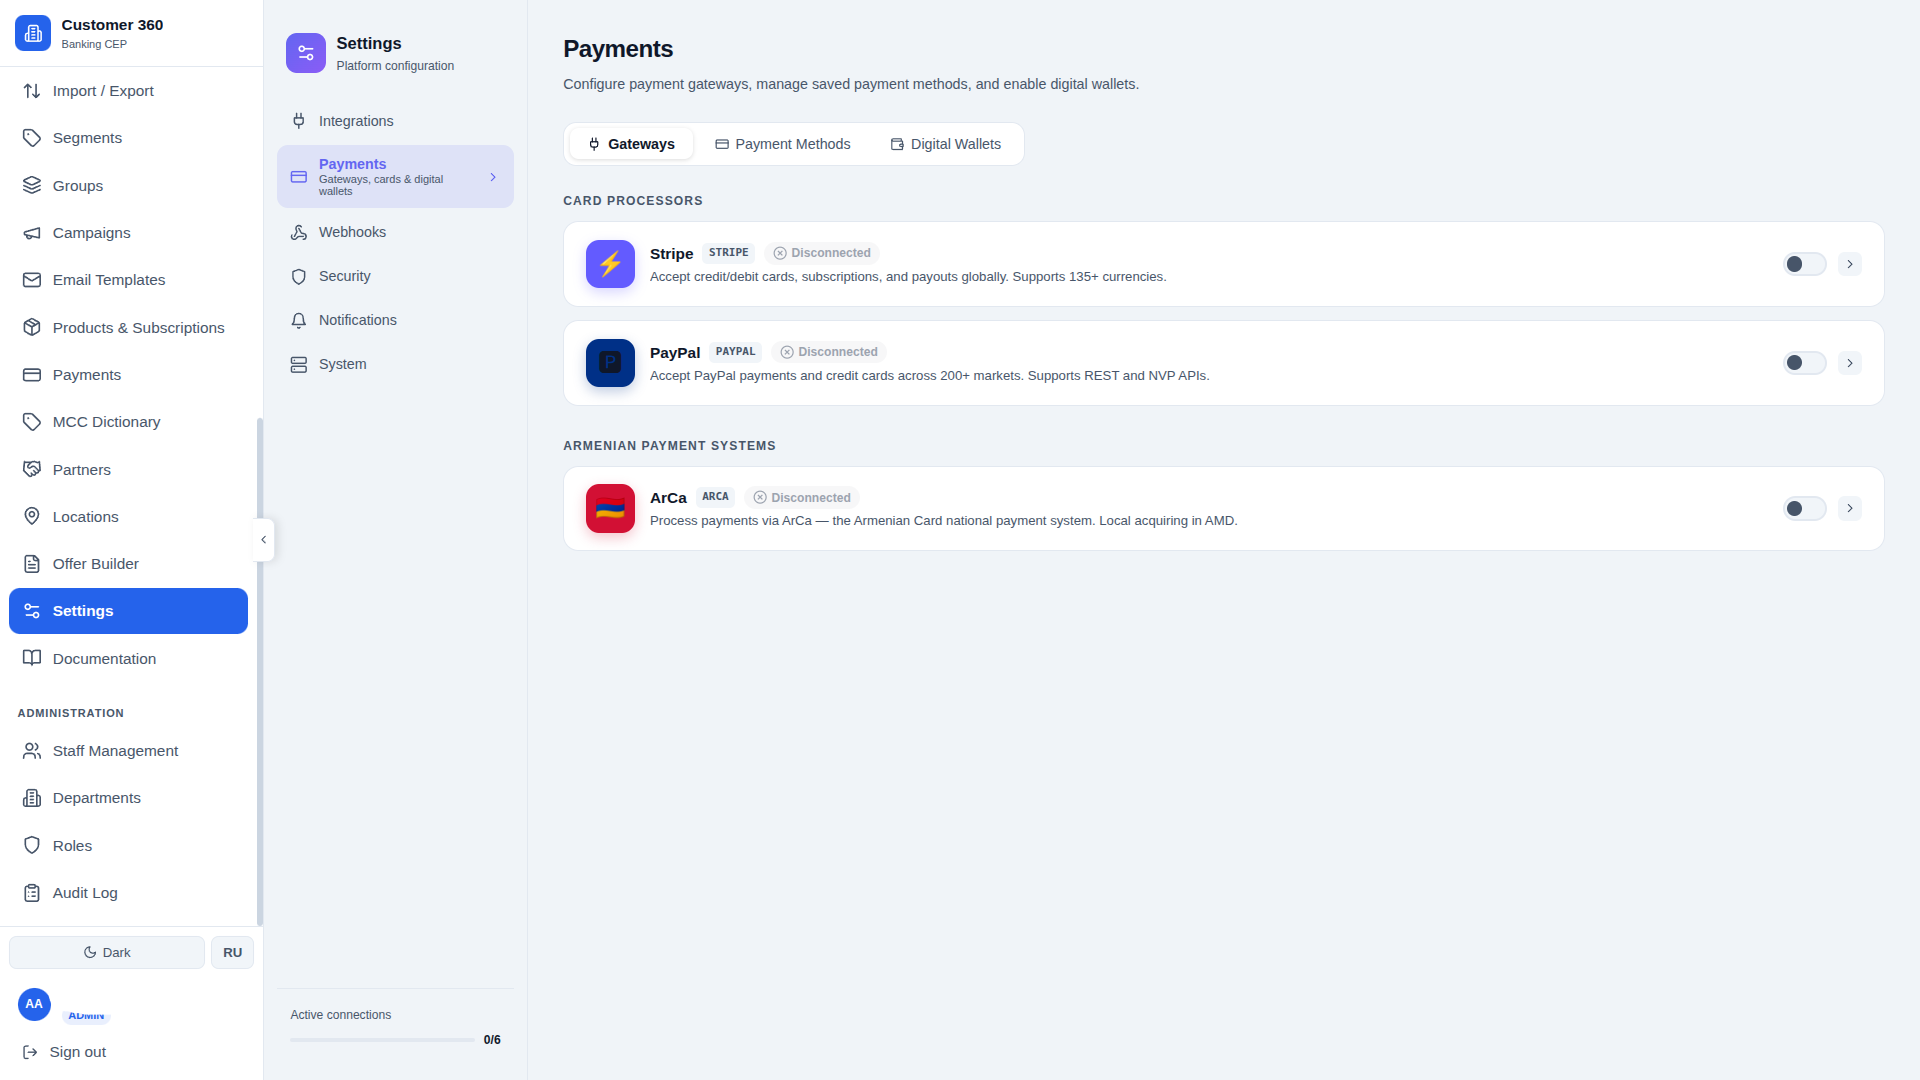Image resolution: width=1920 pixels, height=1080 pixels.
Task: Enable the ArCa gateway toggle
Action: click(1805, 509)
